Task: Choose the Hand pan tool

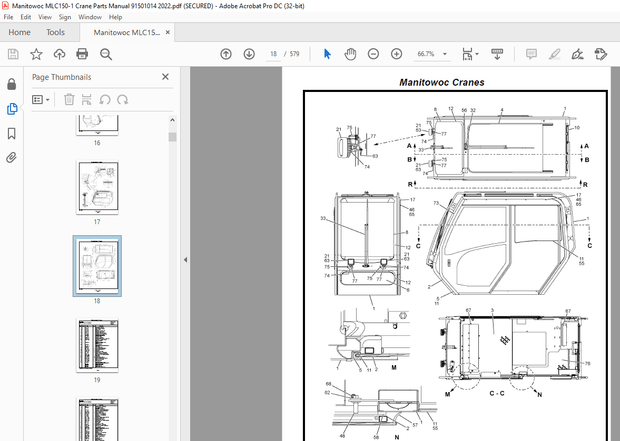Action: (x=350, y=54)
